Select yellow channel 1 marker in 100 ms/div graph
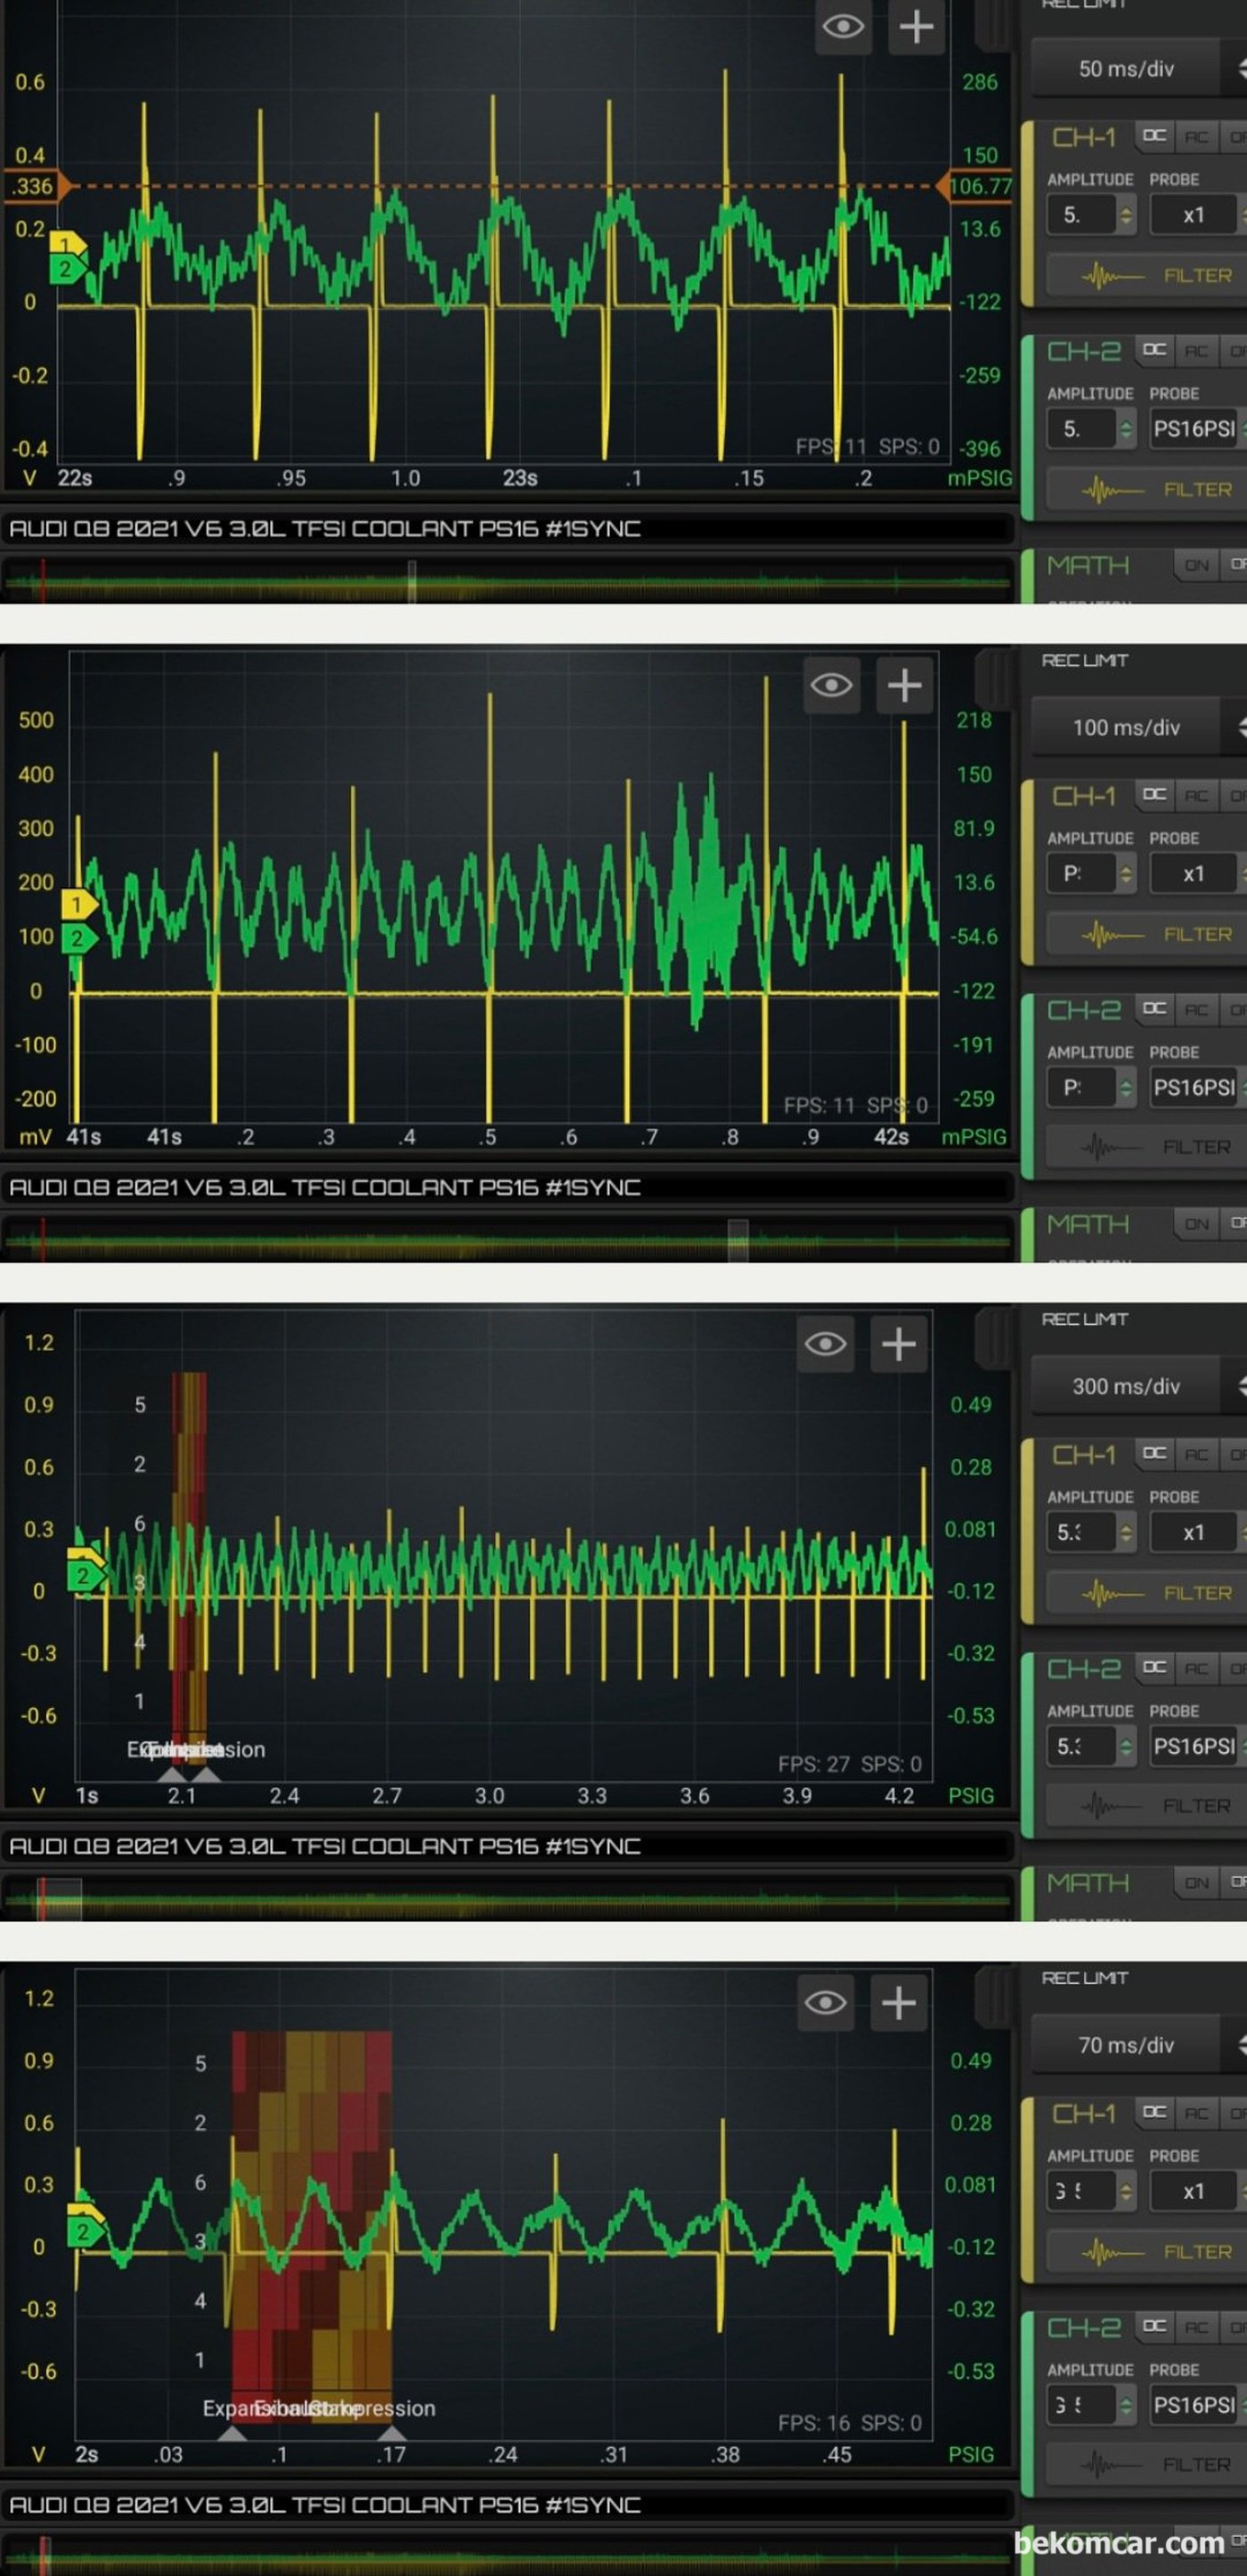Screen dimensions: 1247x2576 tap(78, 904)
